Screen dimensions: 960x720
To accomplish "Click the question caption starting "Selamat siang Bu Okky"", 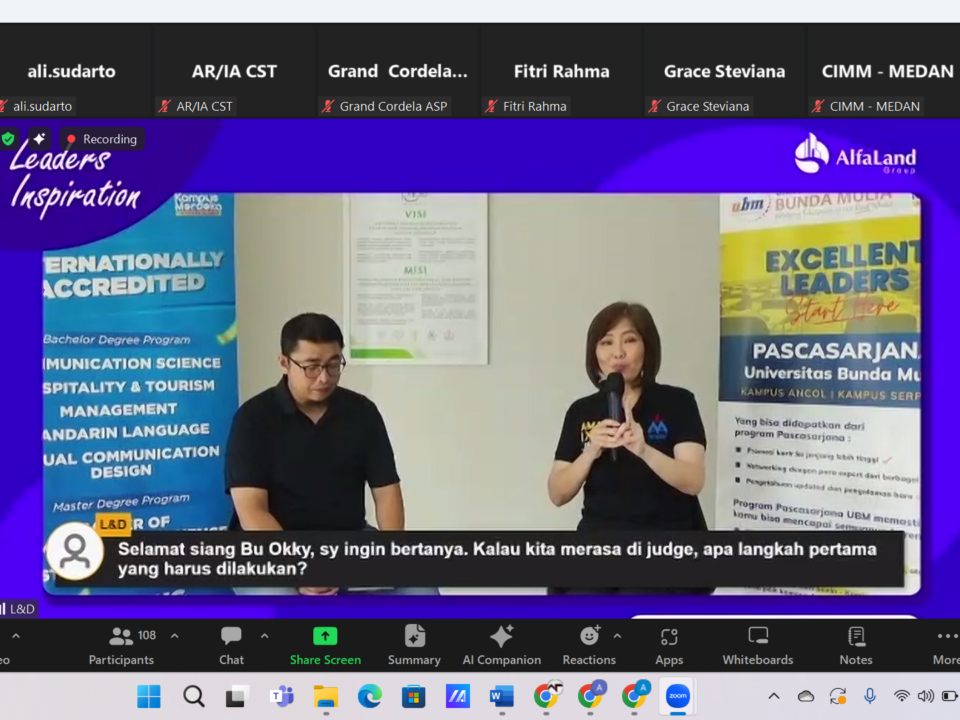I will [497, 559].
